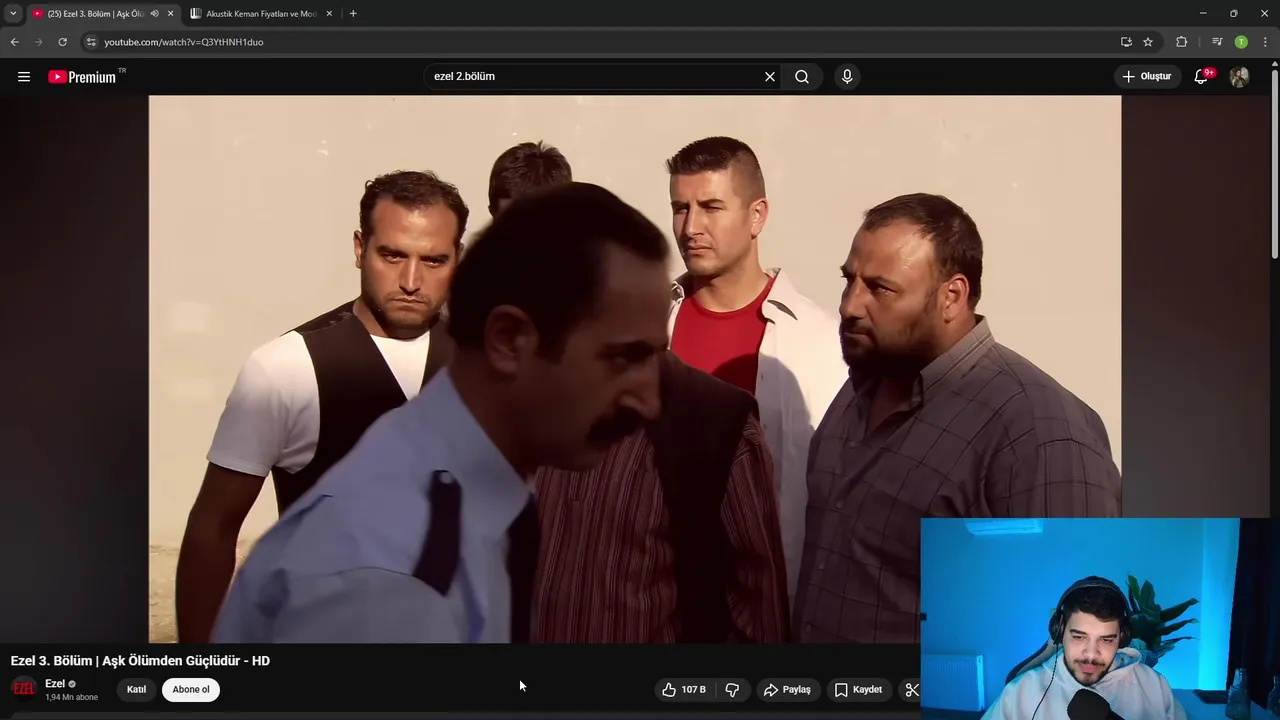This screenshot has width=1280, height=720.
Task: Open the Oluştur create menu
Action: pos(1147,76)
